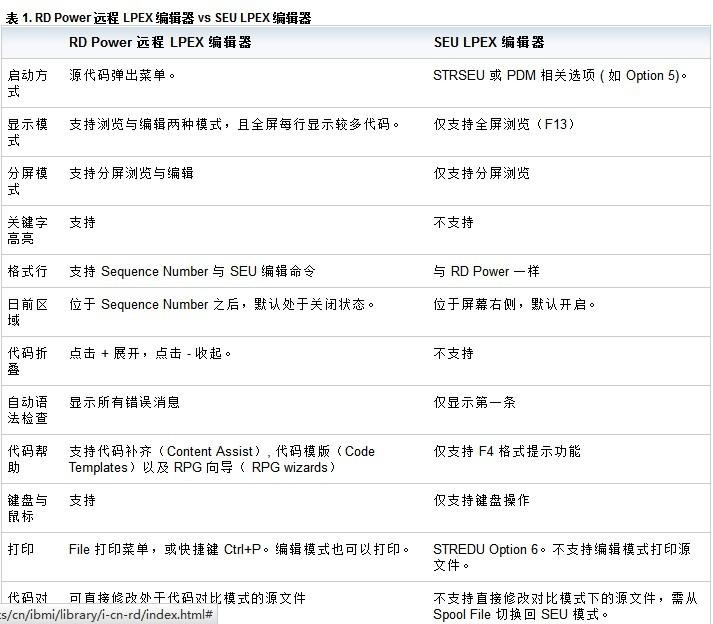Click cell 'STRSEU 或 PDM 相关选项'
The width and height of the screenshot is (713, 624).
pyautogui.click(x=514, y=75)
